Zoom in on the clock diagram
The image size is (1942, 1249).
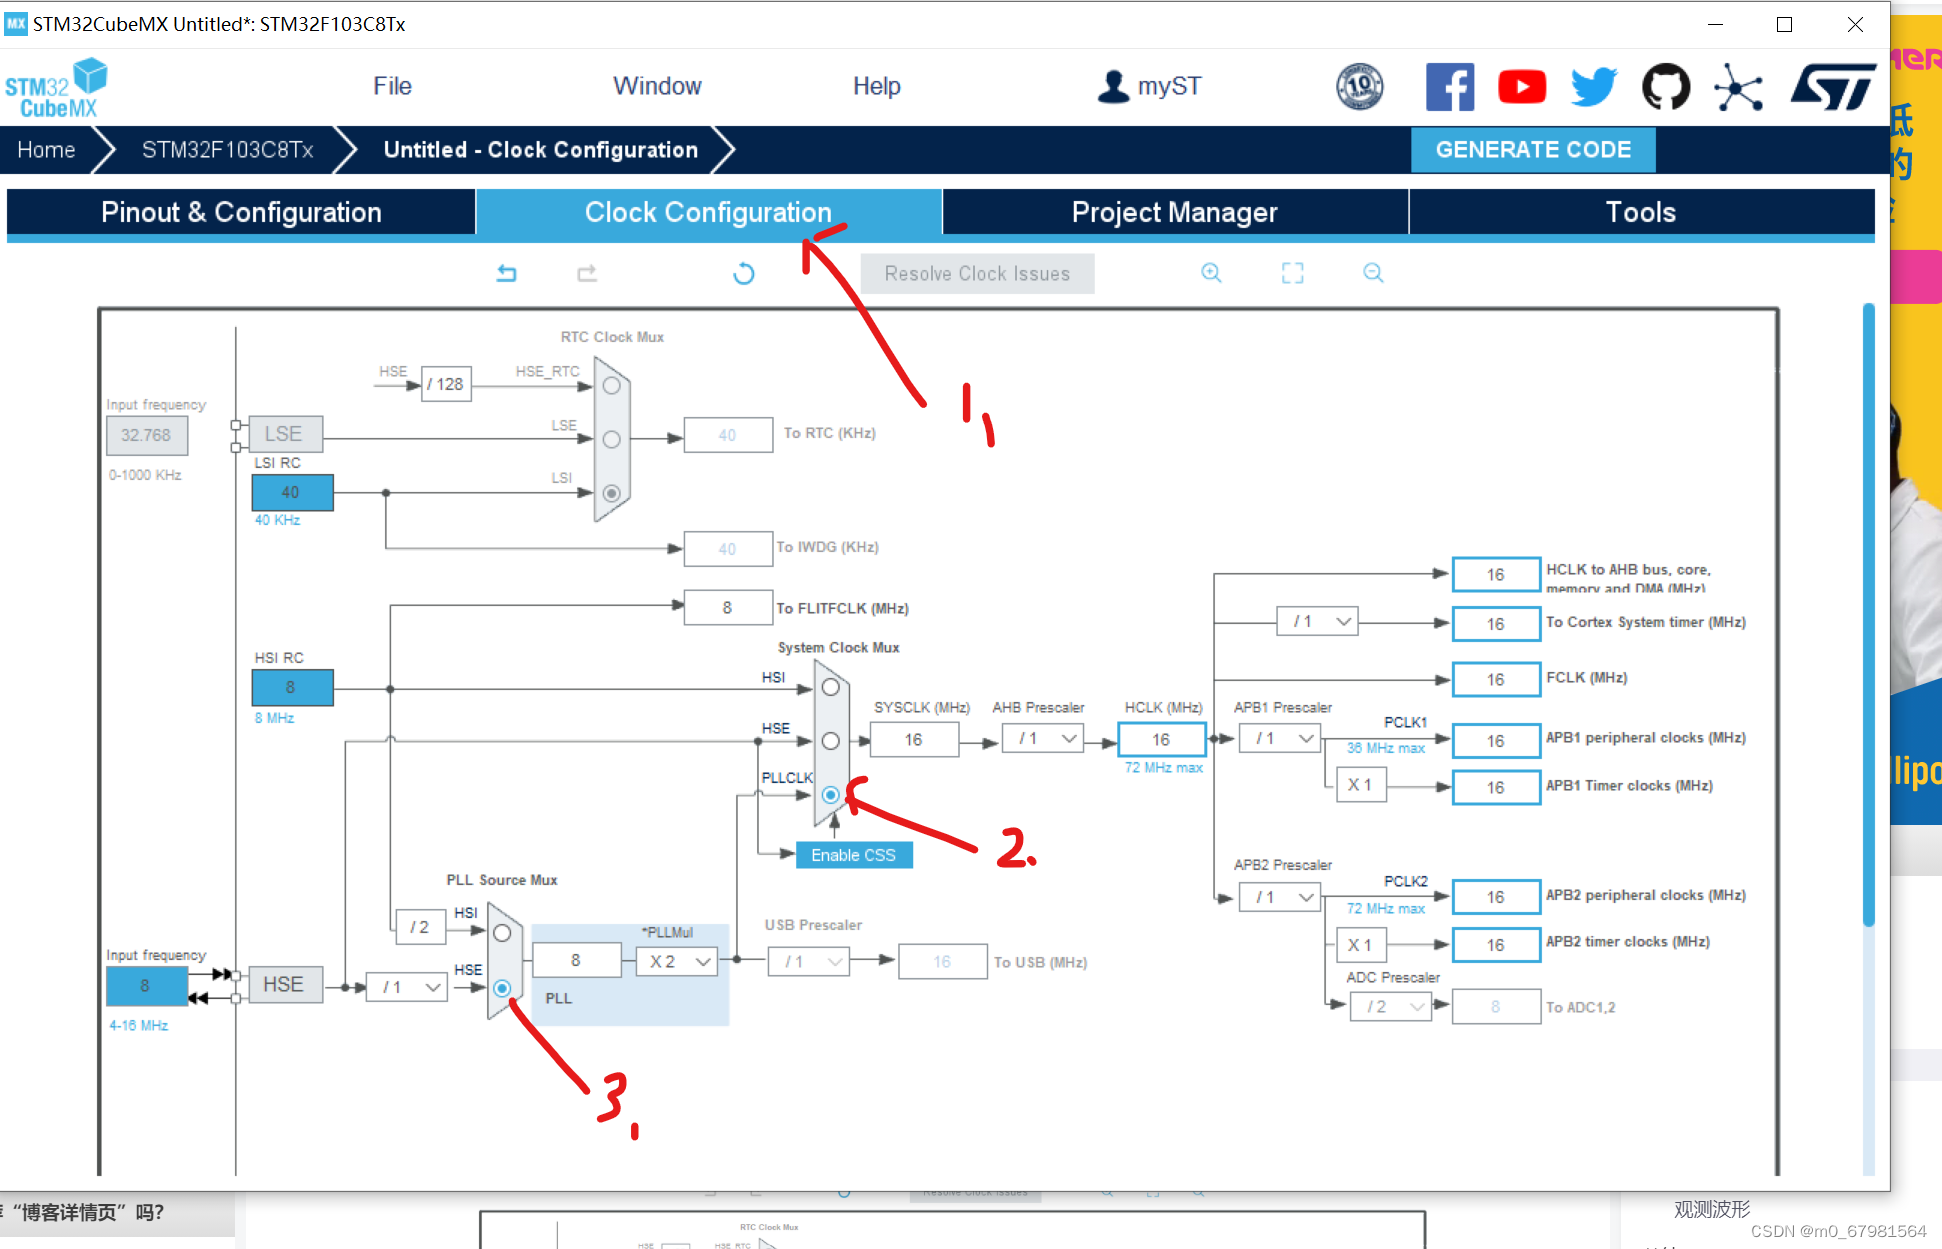(x=1211, y=273)
